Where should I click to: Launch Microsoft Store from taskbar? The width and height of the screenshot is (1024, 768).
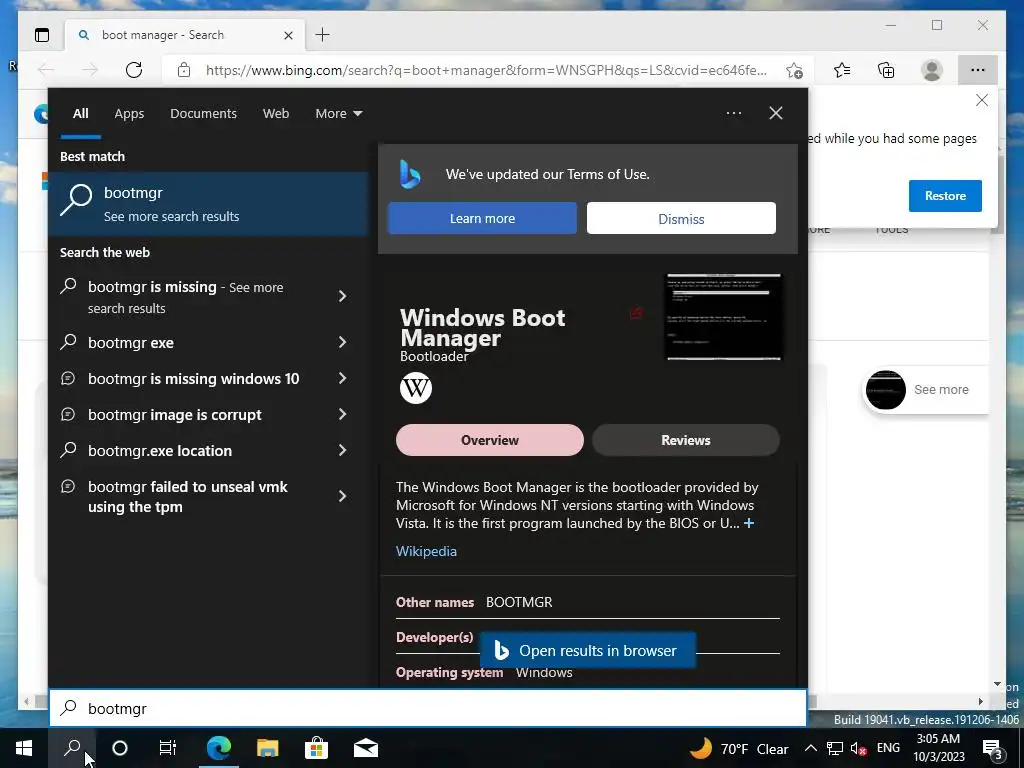316,748
